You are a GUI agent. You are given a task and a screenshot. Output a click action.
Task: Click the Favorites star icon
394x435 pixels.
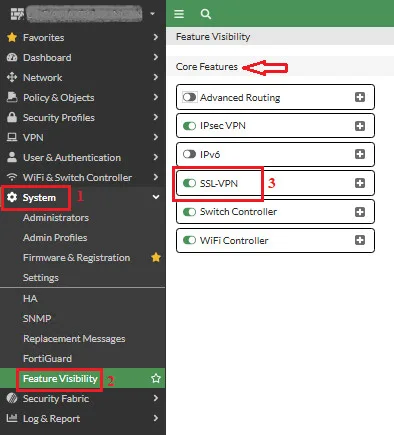point(12,37)
